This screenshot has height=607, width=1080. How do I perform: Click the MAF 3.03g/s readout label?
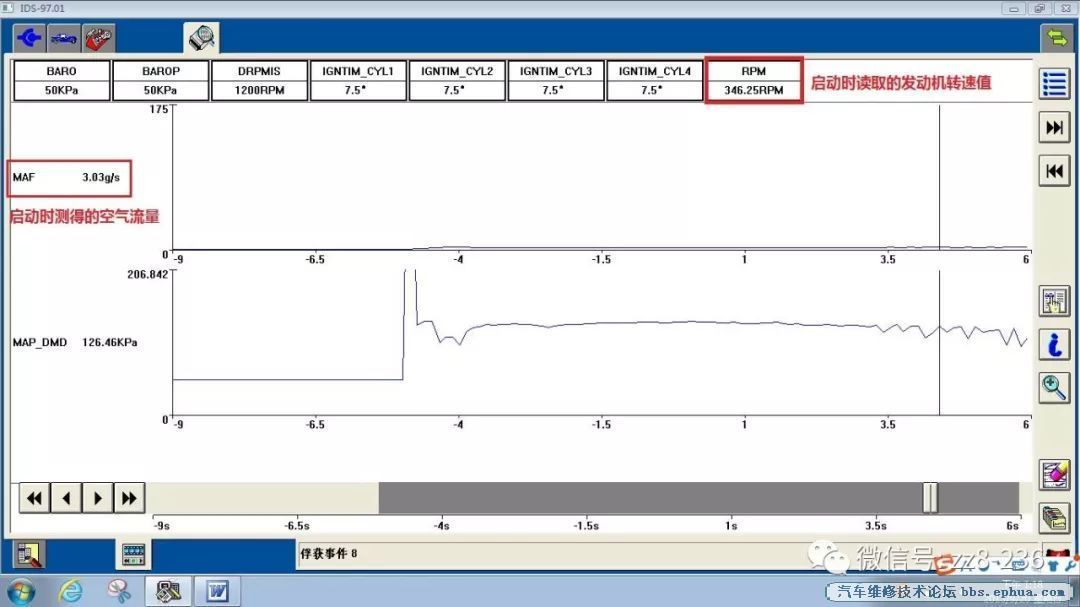67,177
